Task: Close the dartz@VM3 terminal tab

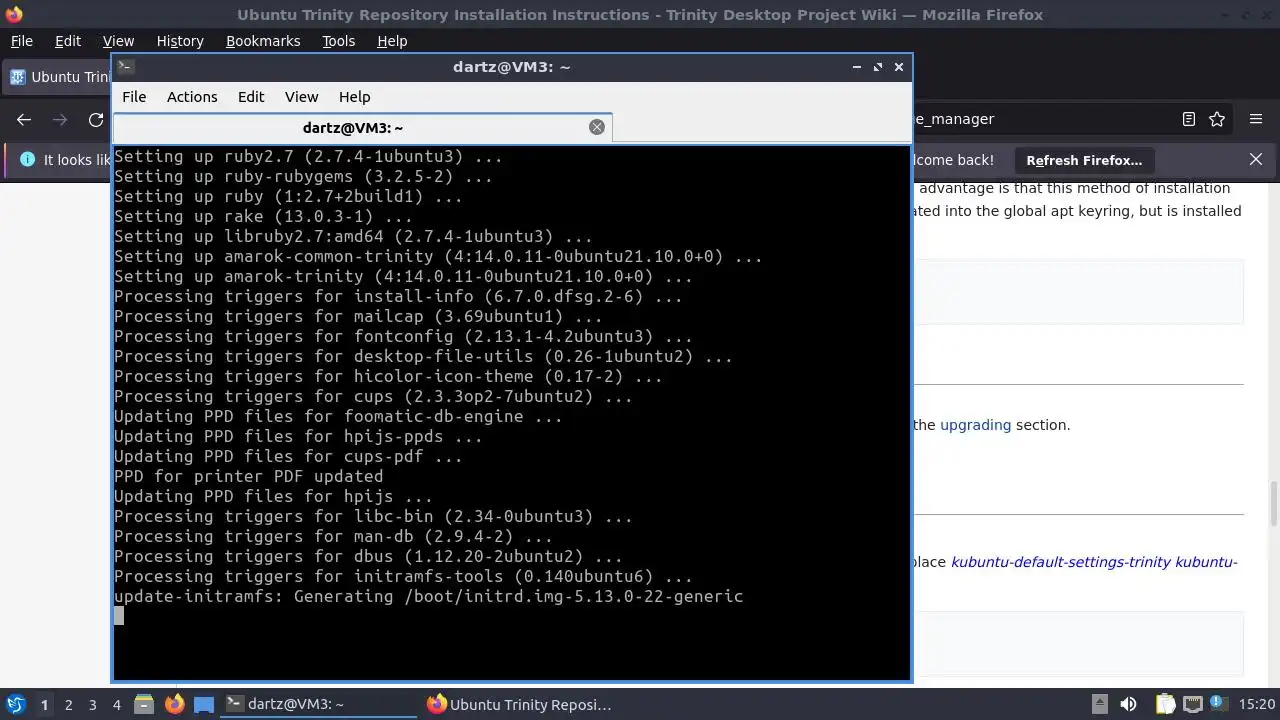Action: point(597,127)
